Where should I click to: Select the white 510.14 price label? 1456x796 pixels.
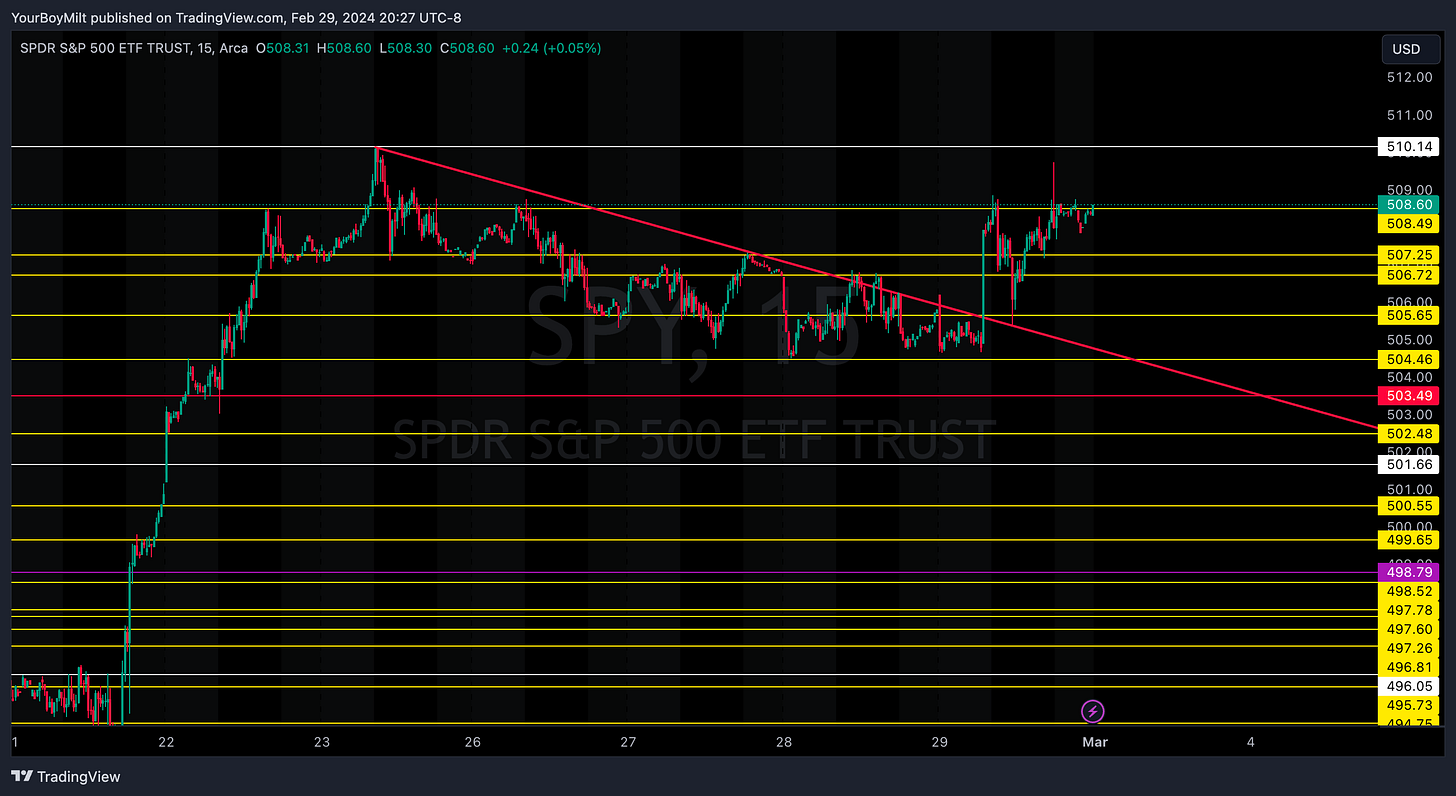[1409, 147]
